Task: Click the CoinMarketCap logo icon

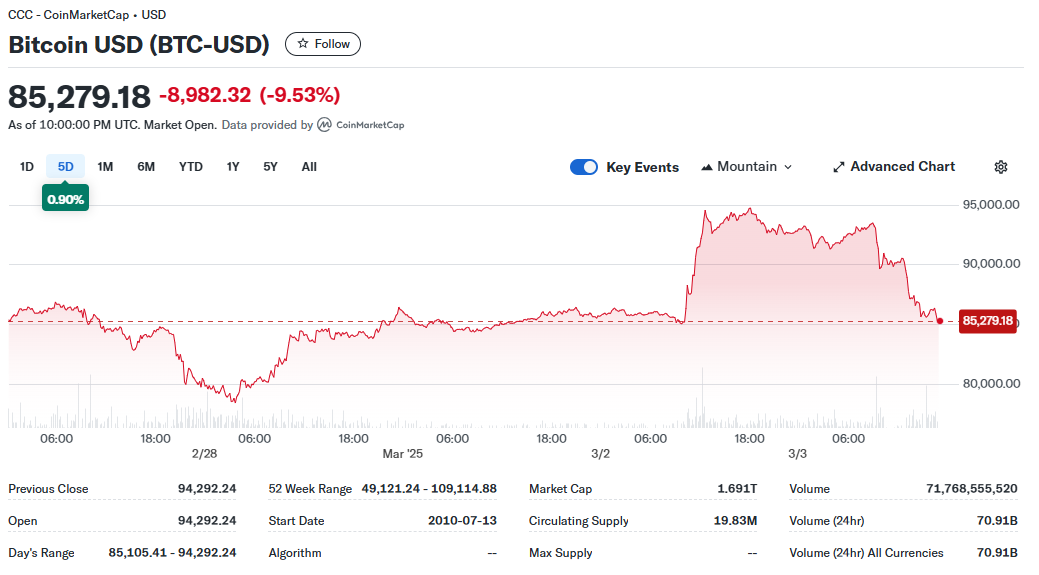Action: [x=324, y=125]
